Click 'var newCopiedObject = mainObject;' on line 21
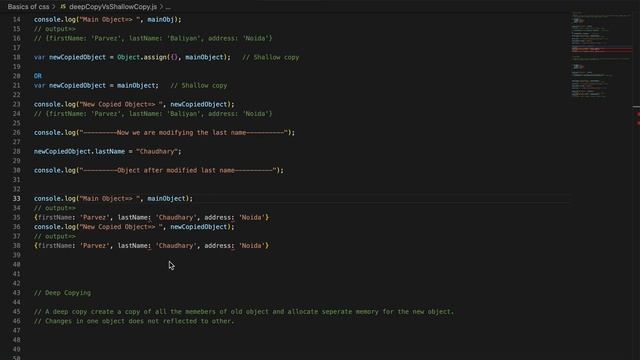The width and height of the screenshot is (640, 360). point(96,85)
